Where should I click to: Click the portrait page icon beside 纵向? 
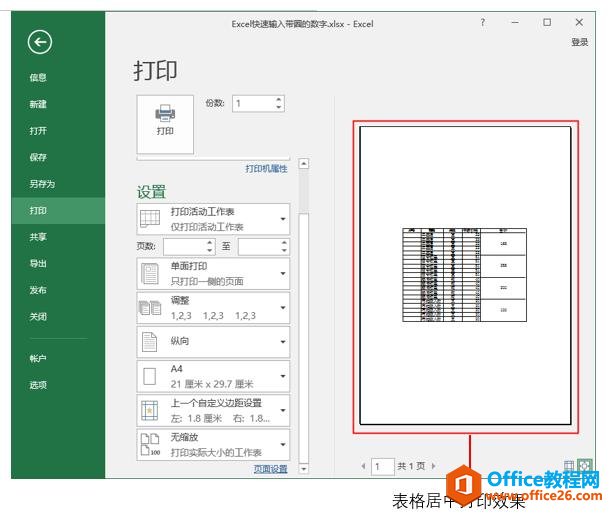[150, 342]
